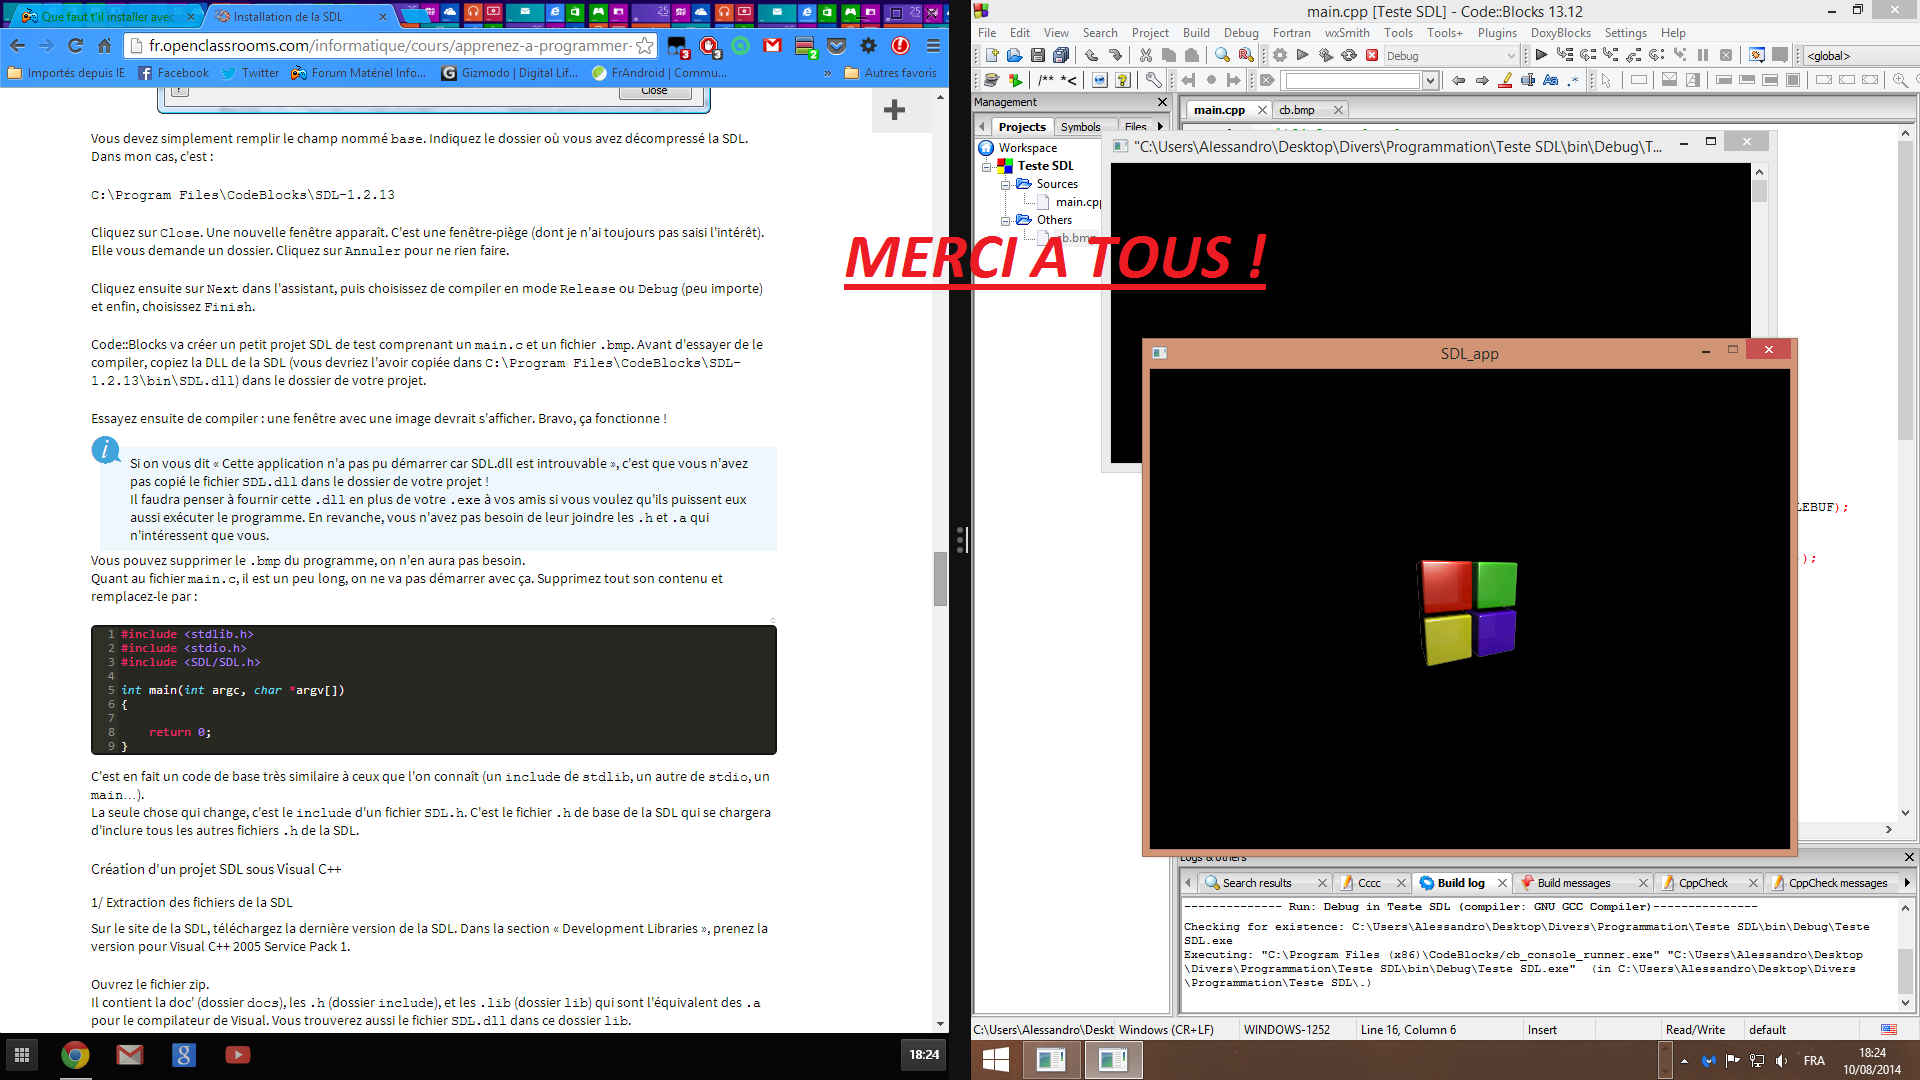Click the Undo arrow icon
Image resolution: width=1920 pixels, height=1080 pixels.
tap(1091, 55)
